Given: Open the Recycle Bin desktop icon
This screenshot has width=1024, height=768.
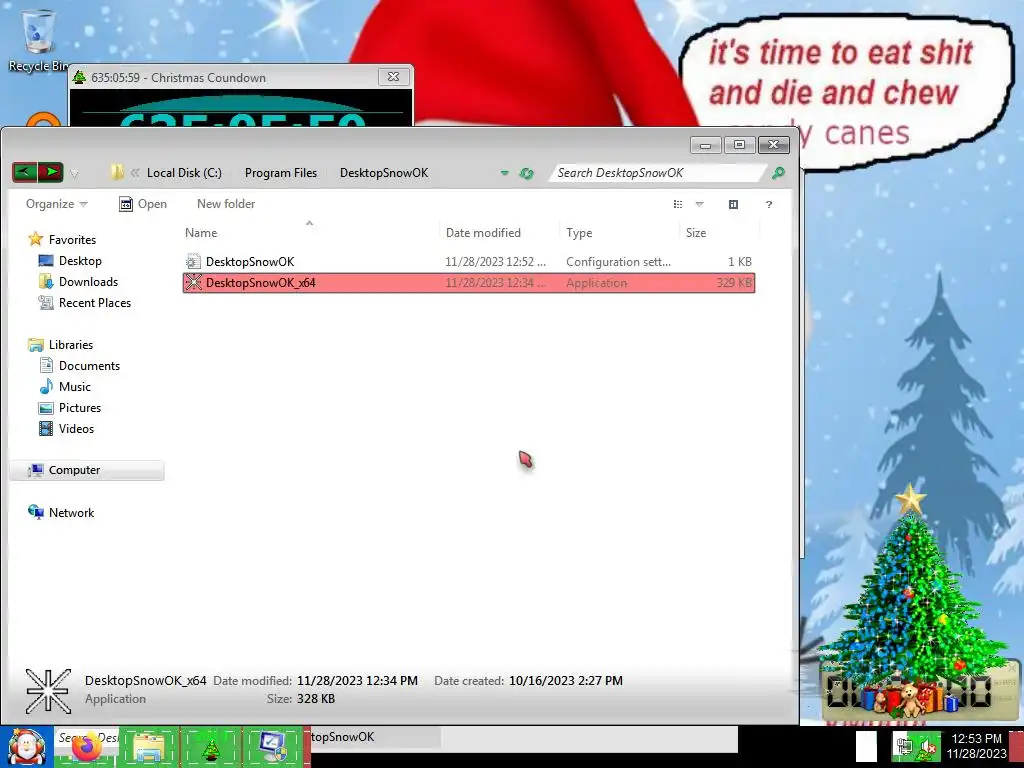Looking at the screenshot, I should coord(37,39).
